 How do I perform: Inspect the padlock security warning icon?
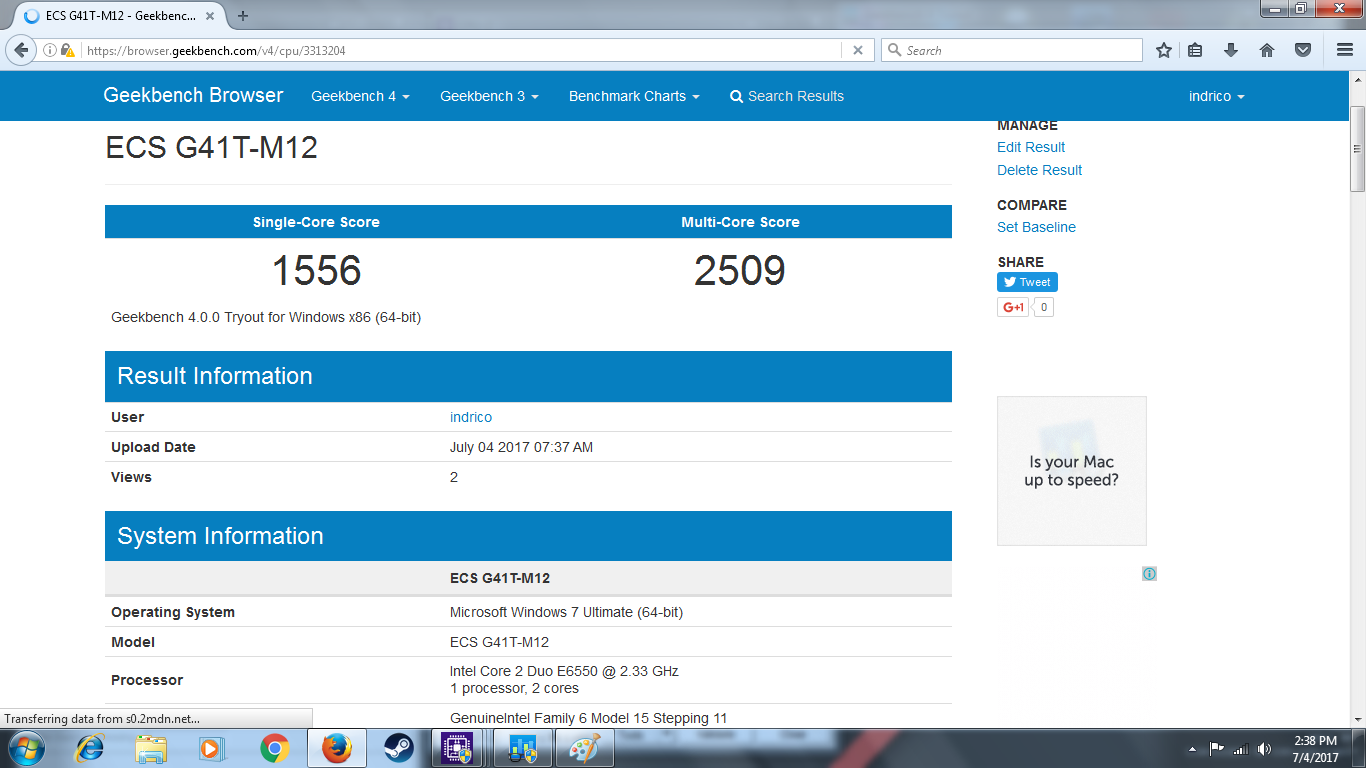pos(67,50)
